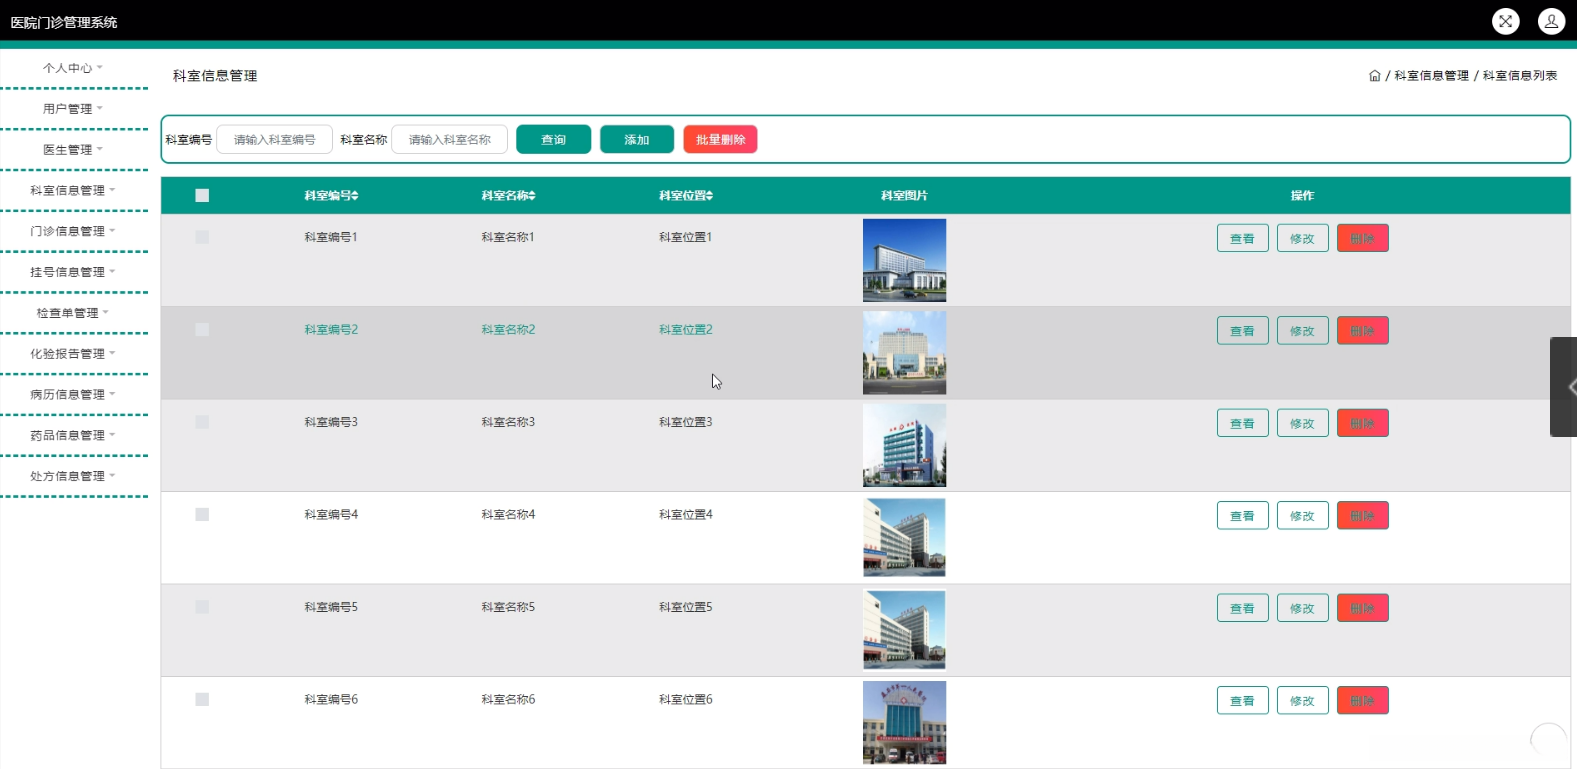Click the fullscreen toggle icon in header

click(x=1505, y=21)
